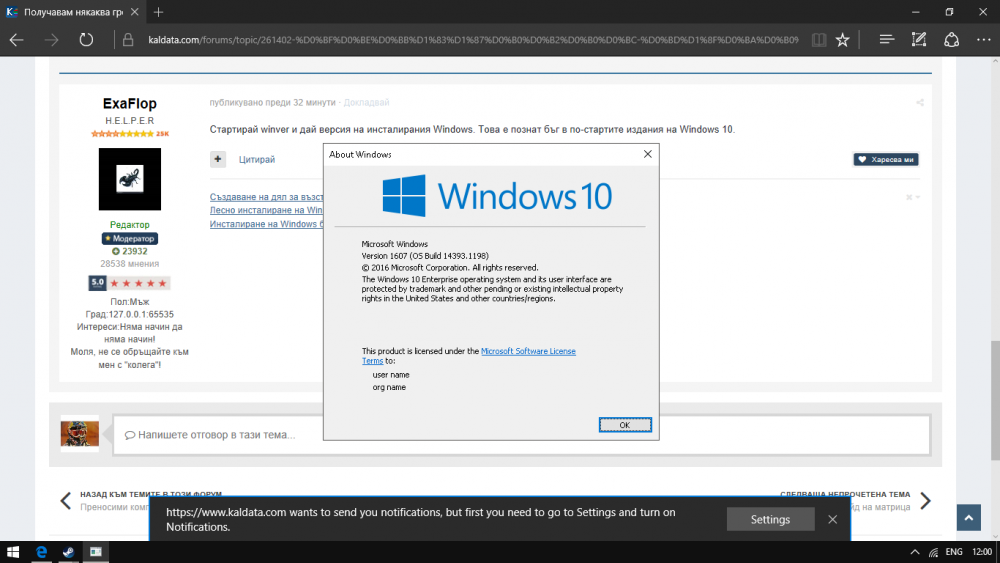Click ENG language indicator in tray

click(x=954, y=552)
